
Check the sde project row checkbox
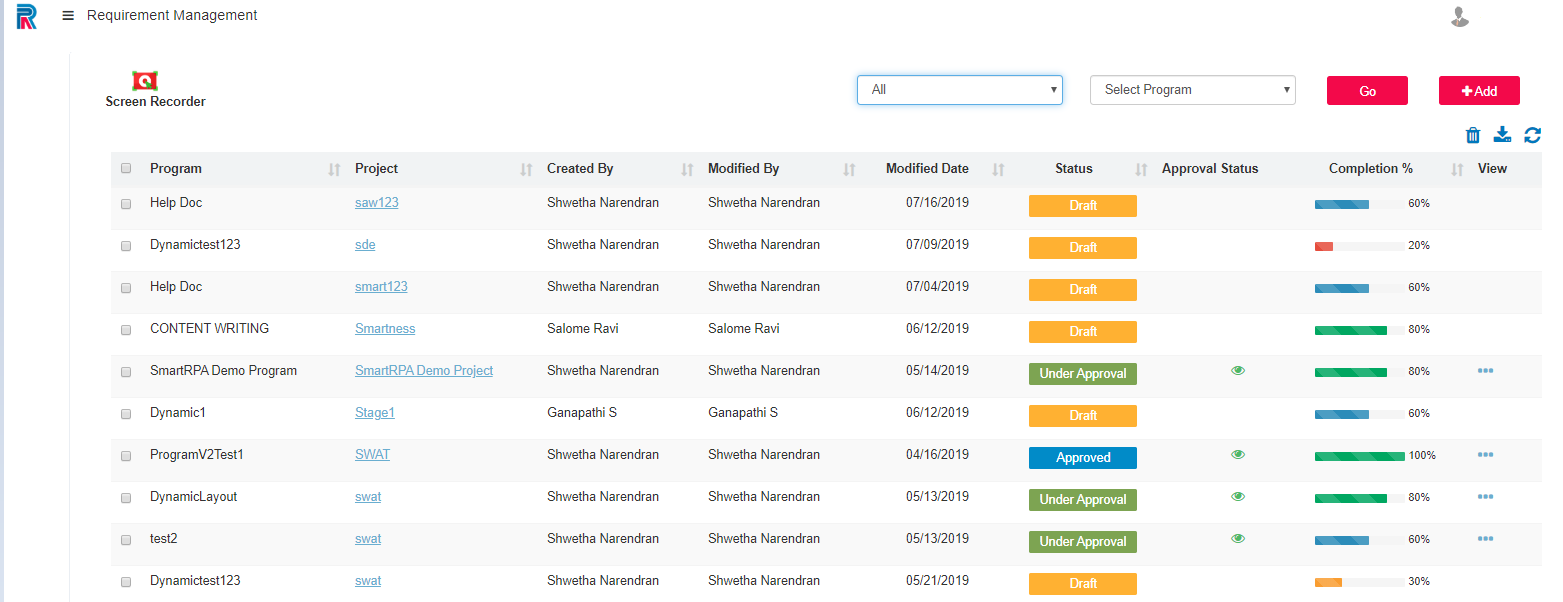(126, 246)
